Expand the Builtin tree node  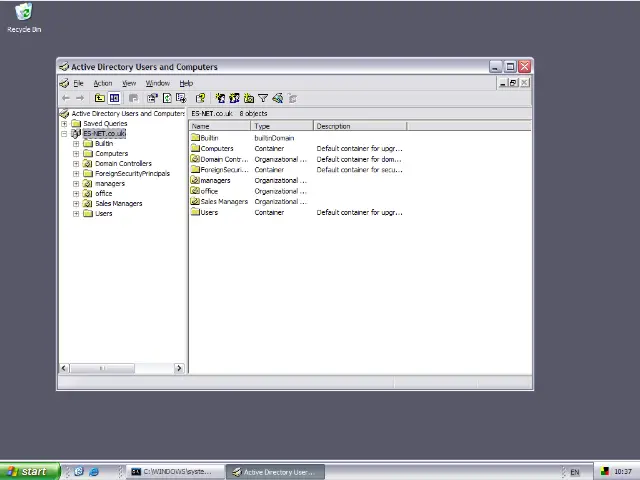76,144
